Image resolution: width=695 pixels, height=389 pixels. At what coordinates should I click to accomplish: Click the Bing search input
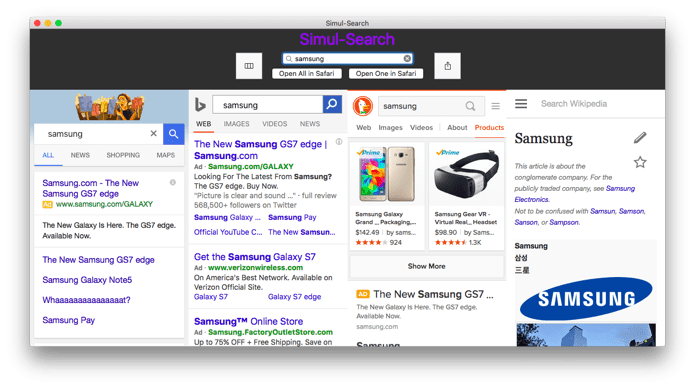pos(268,105)
